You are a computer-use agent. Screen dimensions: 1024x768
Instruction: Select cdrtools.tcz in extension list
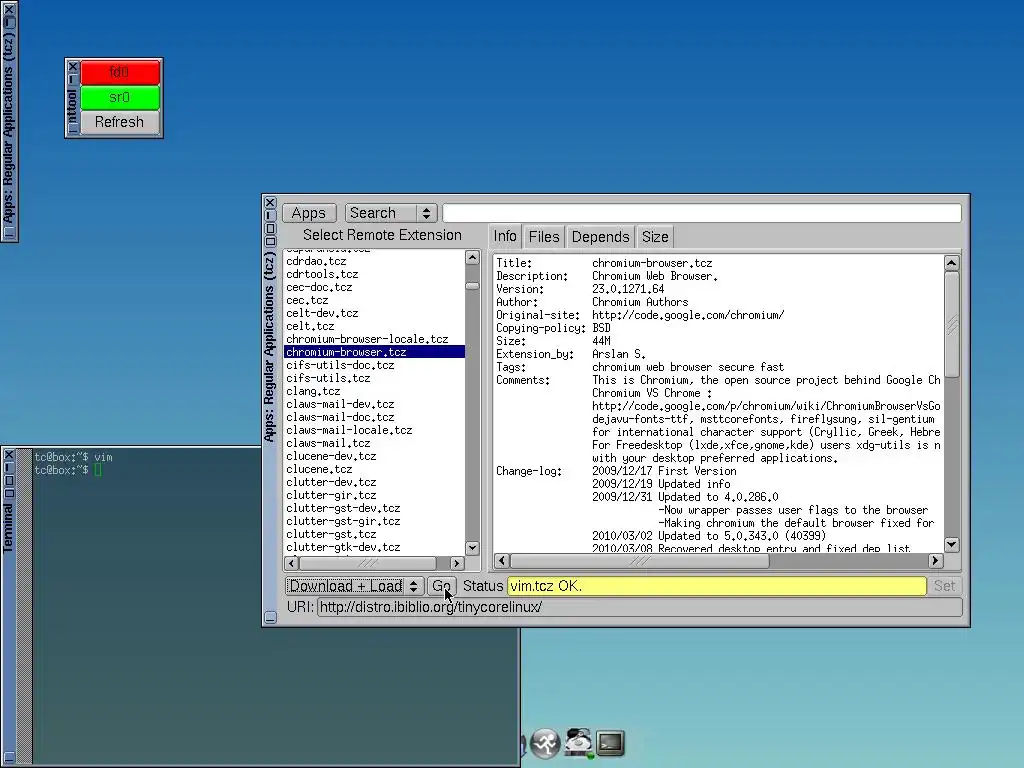click(x=374, y=274)
